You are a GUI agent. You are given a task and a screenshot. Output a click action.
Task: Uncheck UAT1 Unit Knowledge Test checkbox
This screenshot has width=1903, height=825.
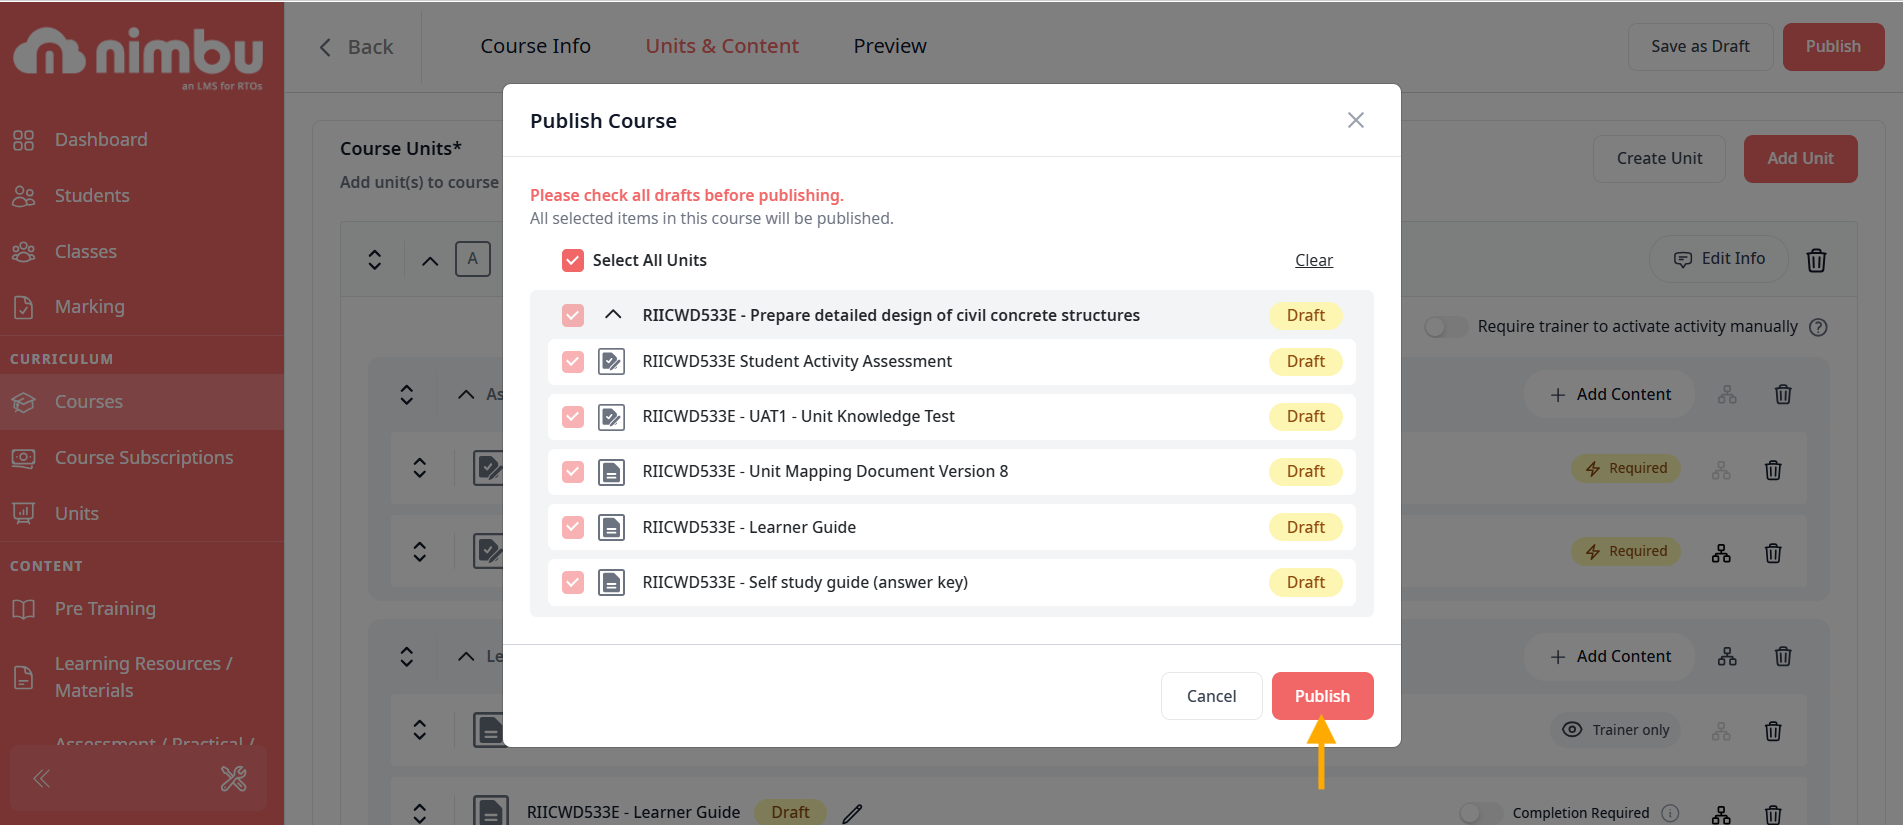573,417
